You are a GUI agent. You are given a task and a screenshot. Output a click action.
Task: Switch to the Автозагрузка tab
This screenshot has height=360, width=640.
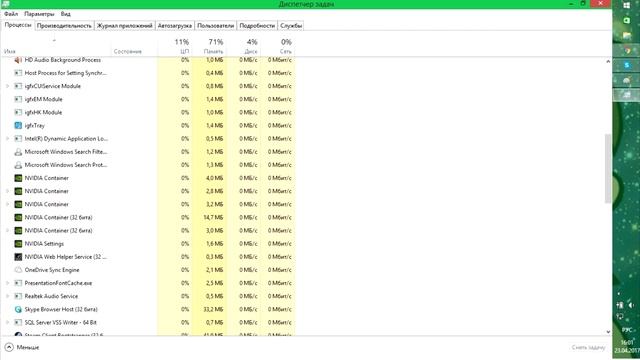[175, 26]
